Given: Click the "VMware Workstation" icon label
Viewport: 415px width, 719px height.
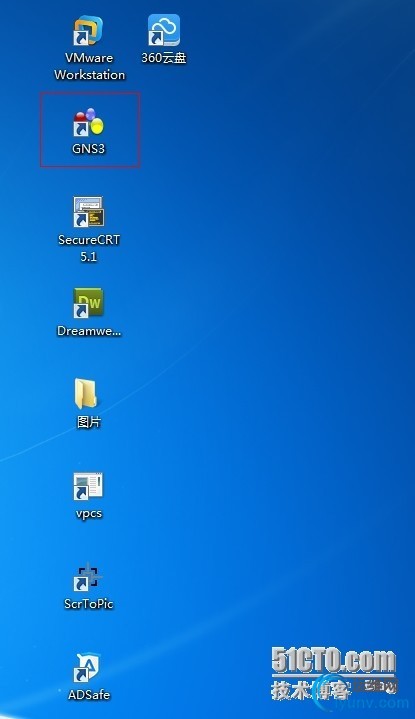Looking at the screenshot, I should tap(89, 66).
